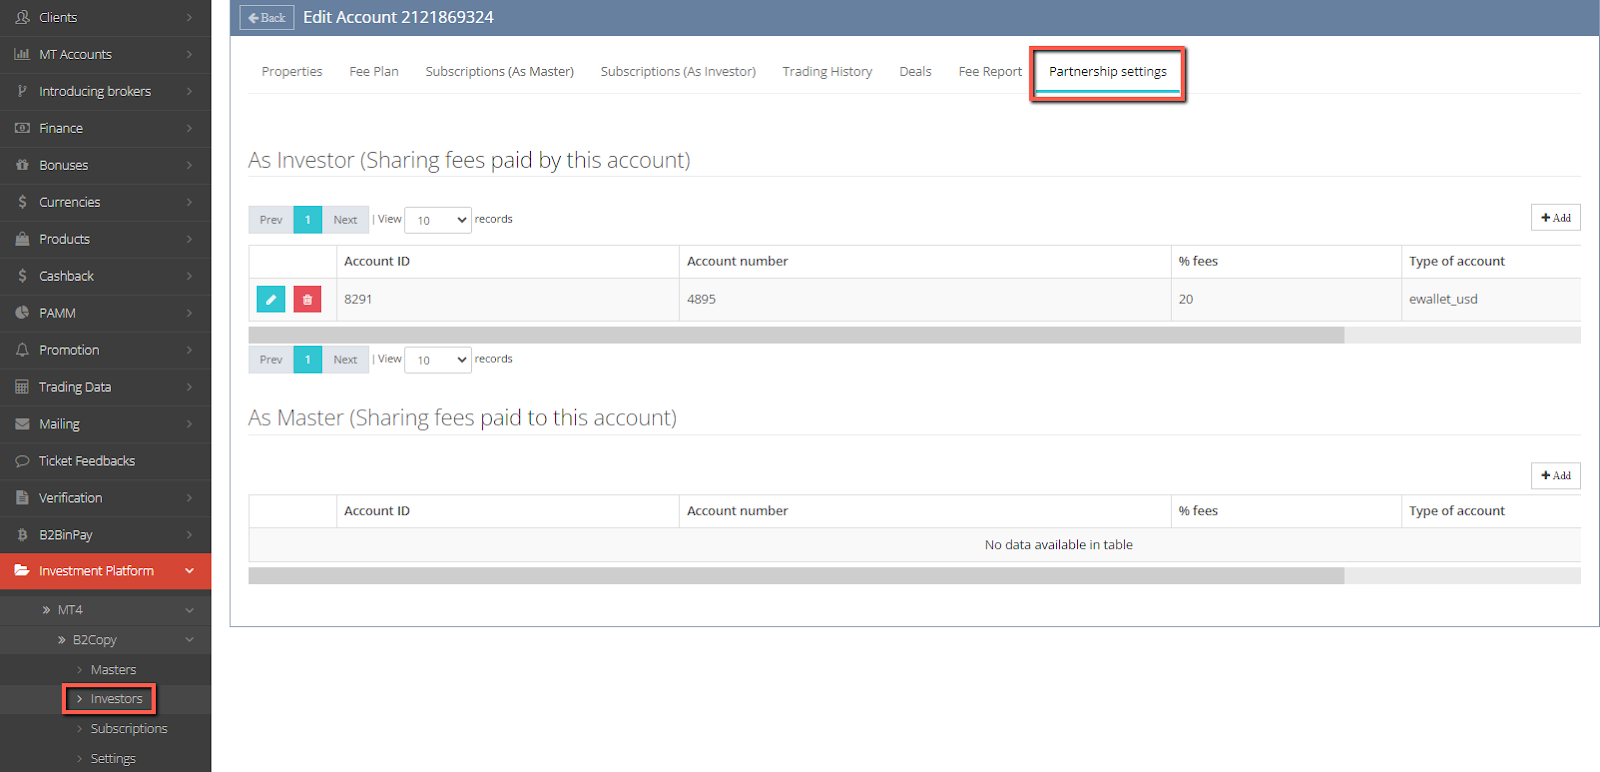This screenshot has width=1600, height=772.
Task: Click the Back button
Action: click(267, 18)
